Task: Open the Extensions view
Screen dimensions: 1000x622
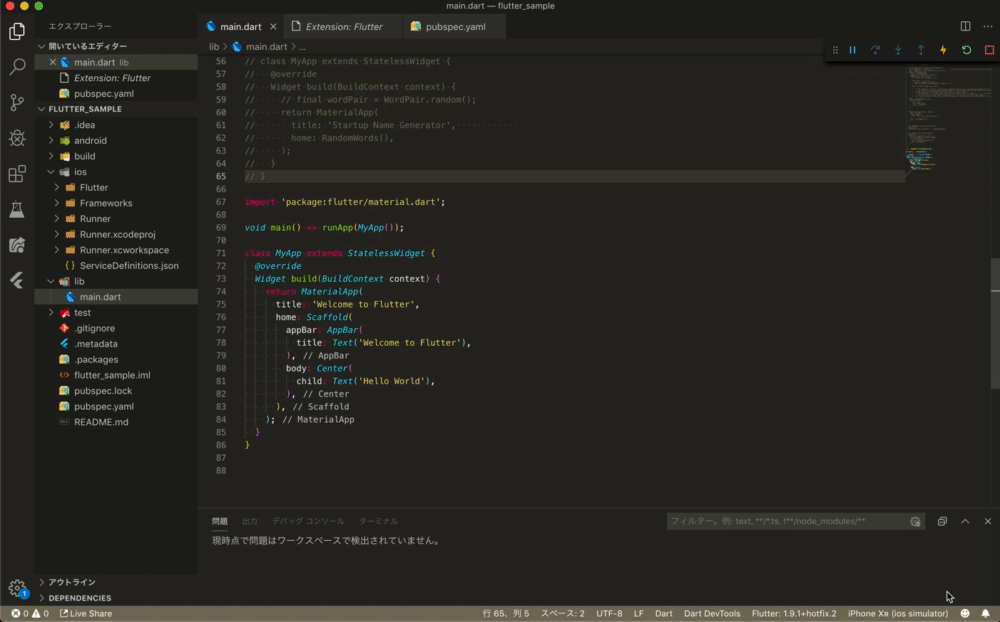Action: [17, 174]
